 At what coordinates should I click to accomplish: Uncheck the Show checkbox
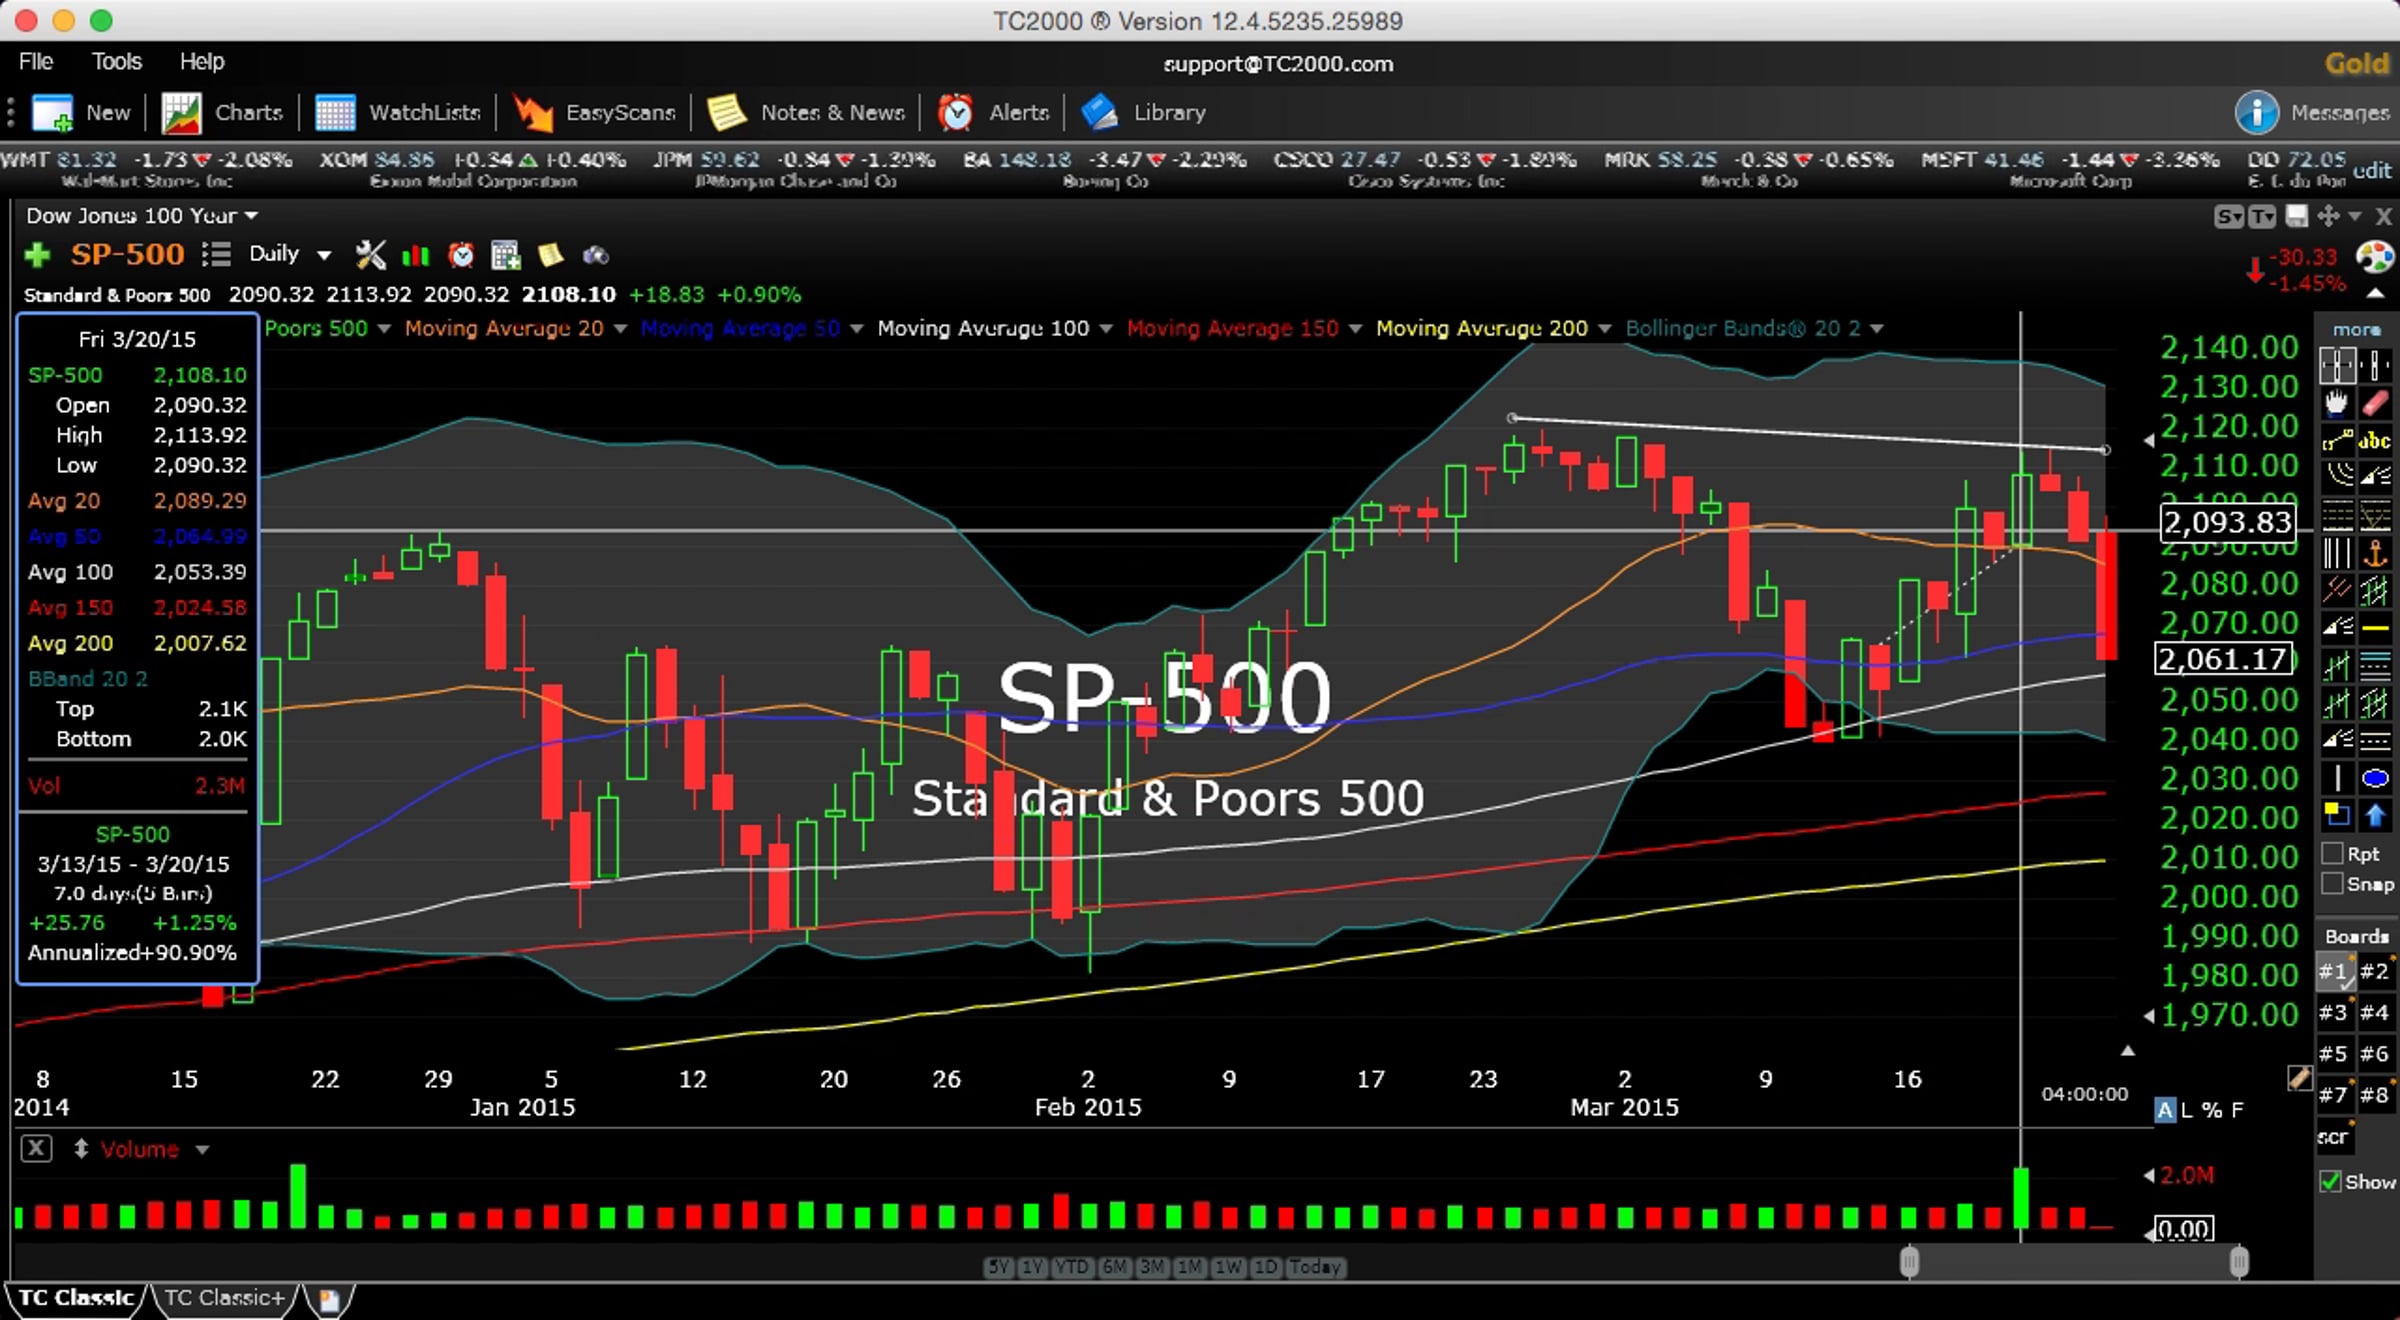tap(2330, 1181)
